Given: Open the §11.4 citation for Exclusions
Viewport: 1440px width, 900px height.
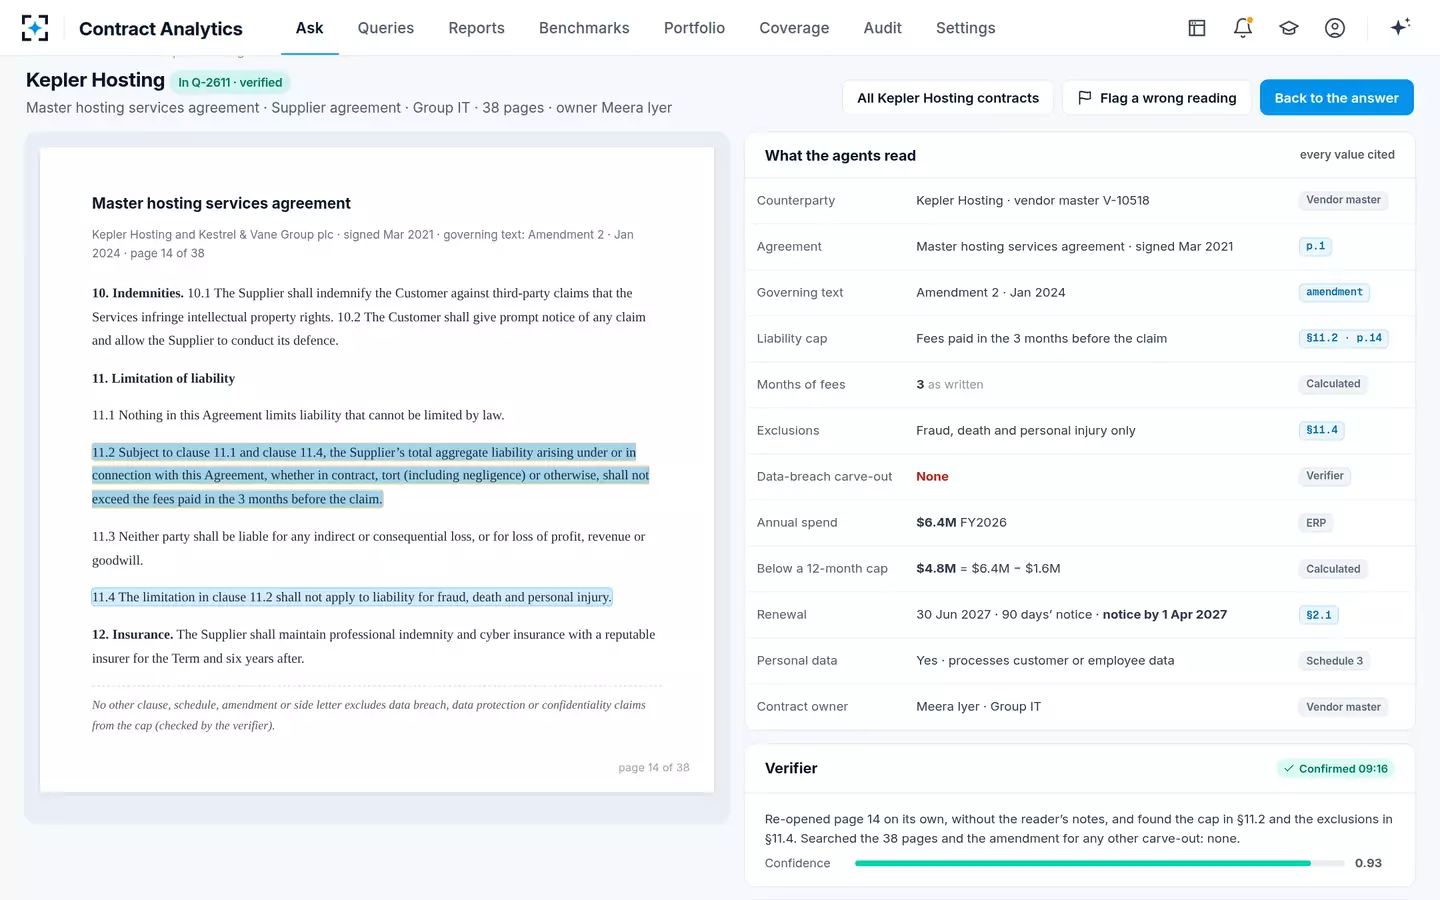Looking at the screenshot, I should click(1321, 430).
